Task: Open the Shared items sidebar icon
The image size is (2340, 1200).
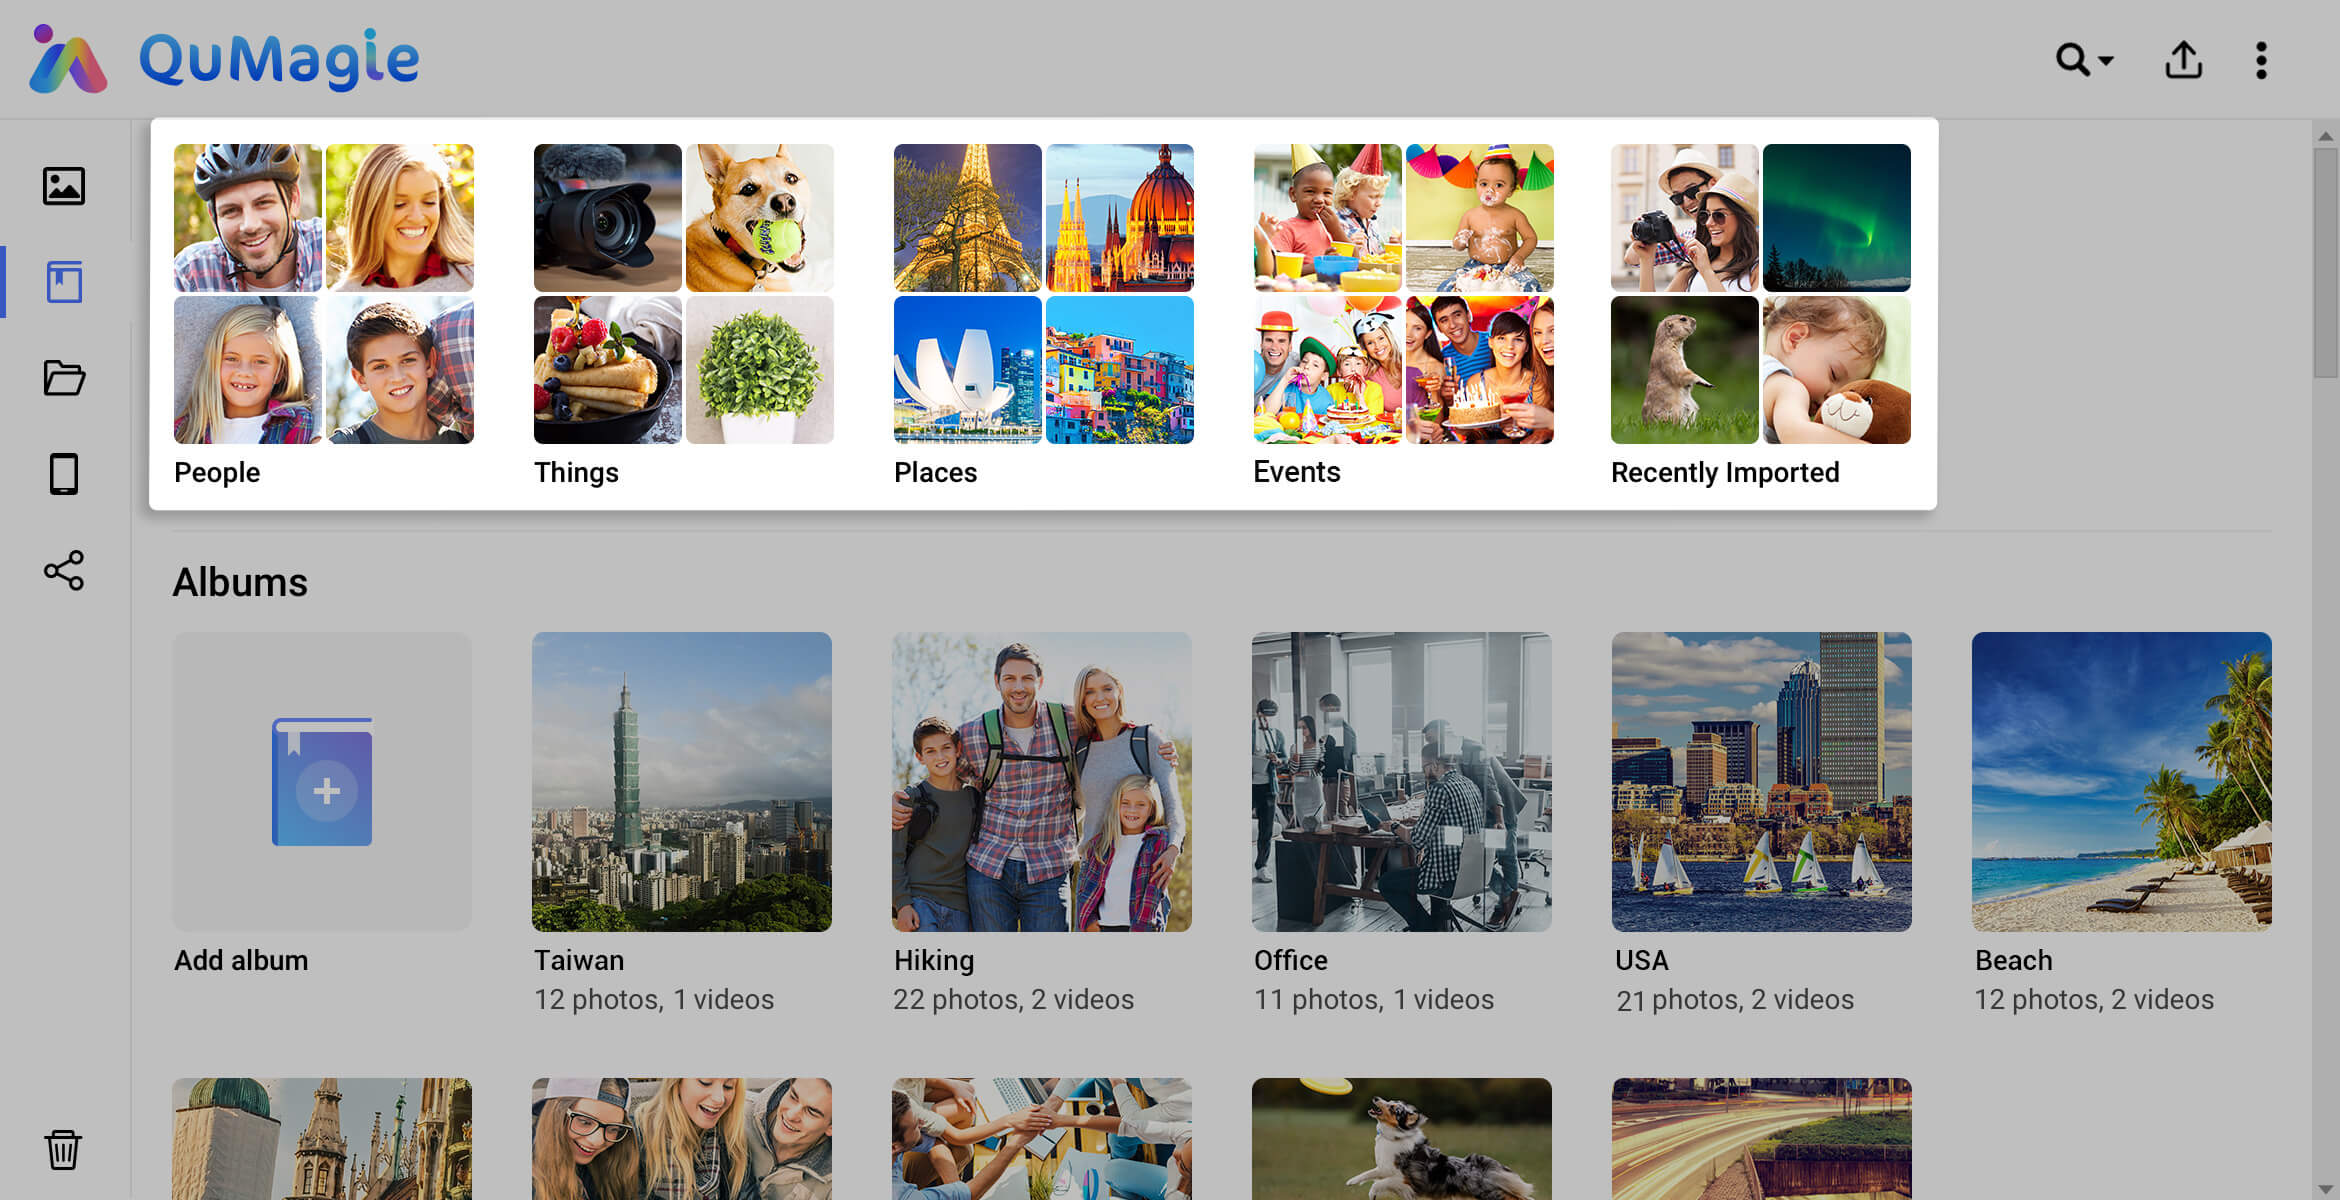Action: (x=64, y=570)
